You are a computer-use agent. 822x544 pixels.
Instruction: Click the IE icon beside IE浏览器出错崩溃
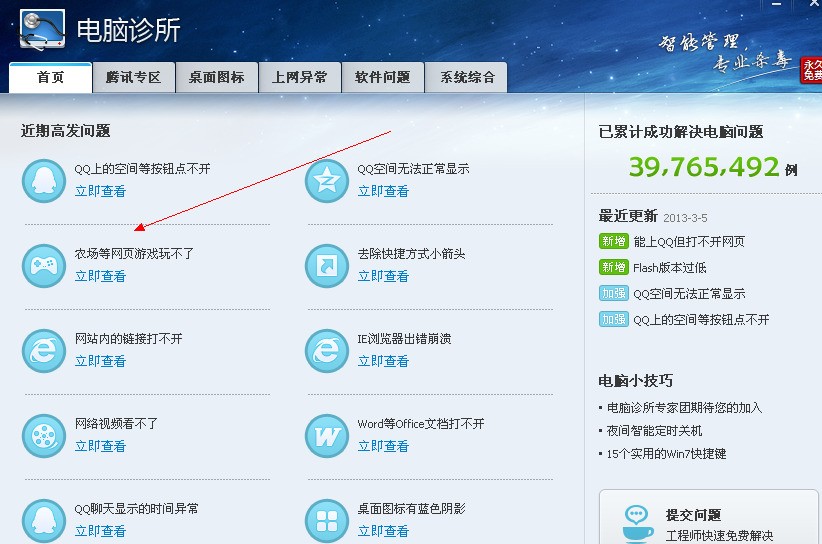click(x=327, y=351)
